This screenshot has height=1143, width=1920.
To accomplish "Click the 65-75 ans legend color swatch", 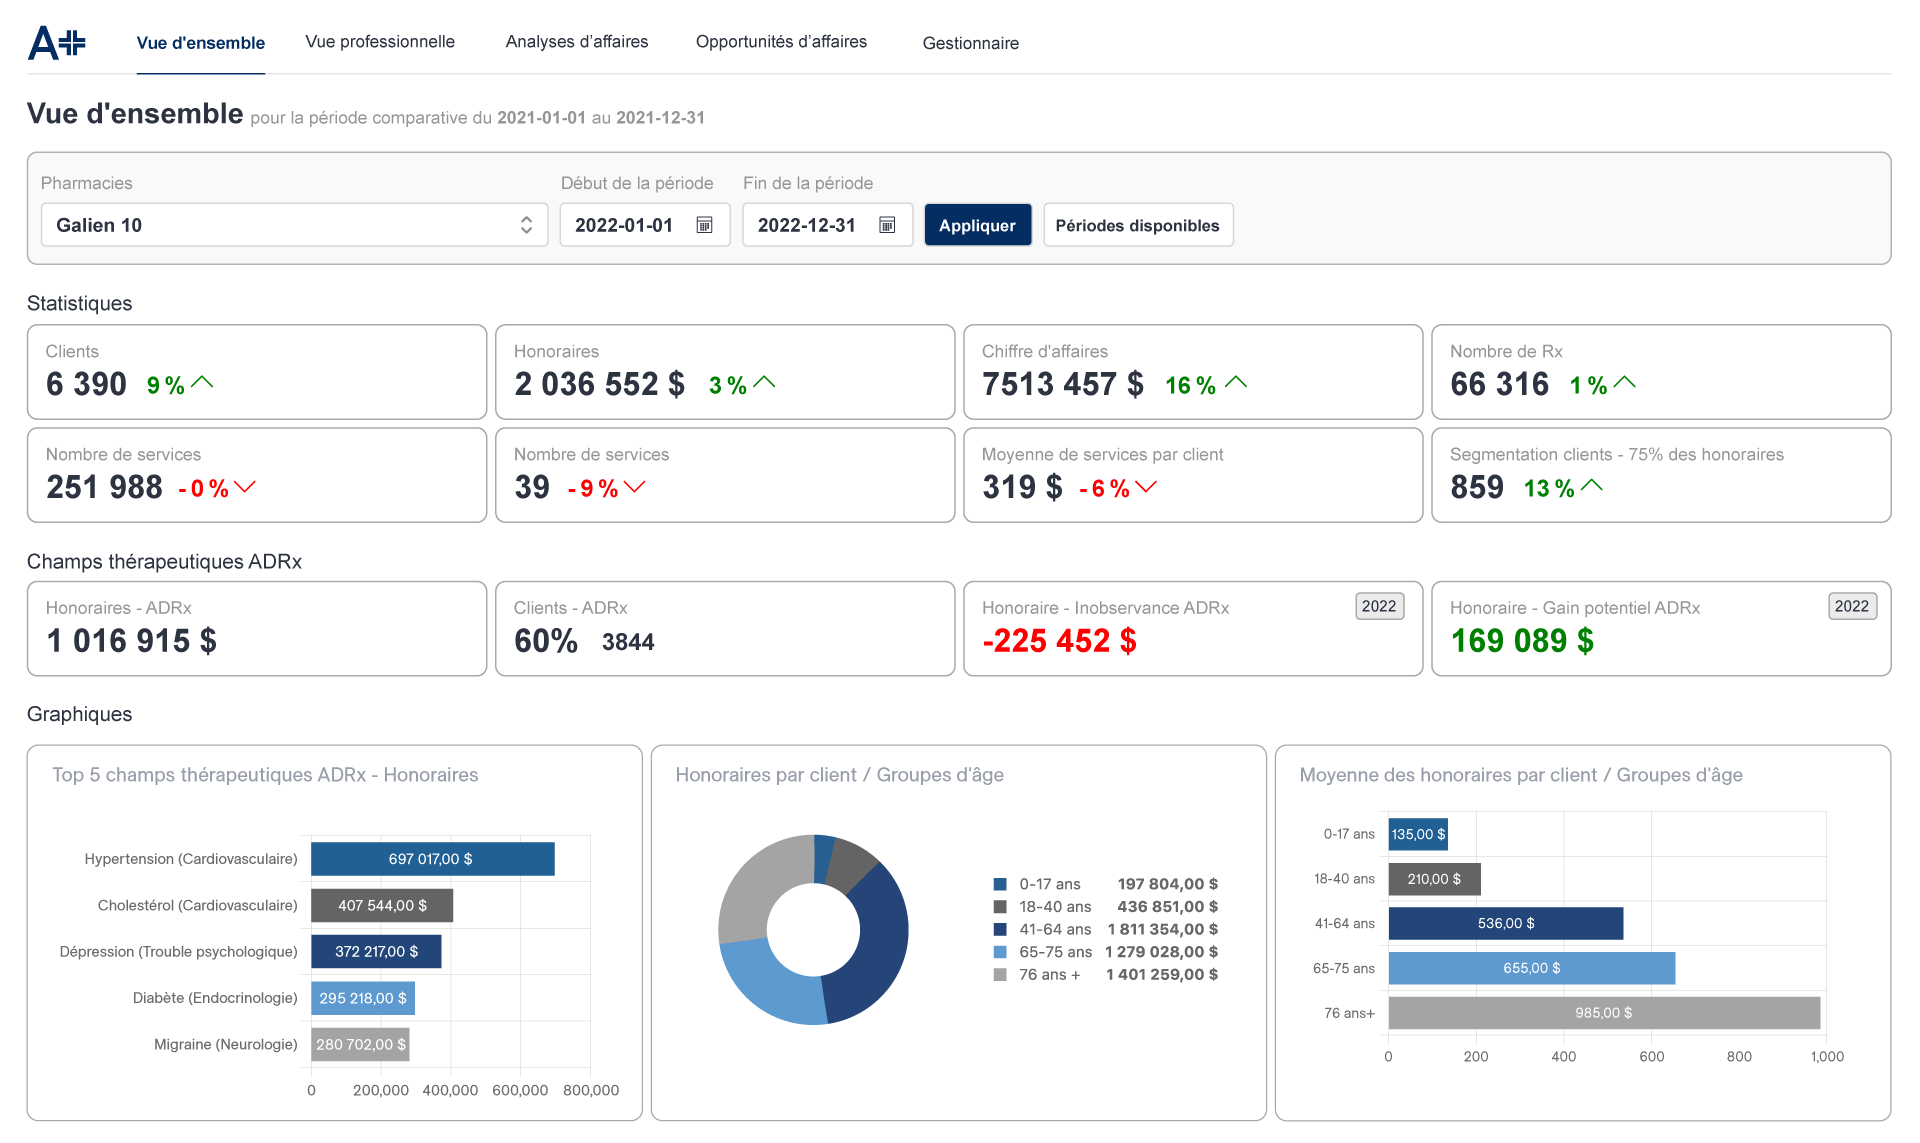I will (x=999, y=952).
